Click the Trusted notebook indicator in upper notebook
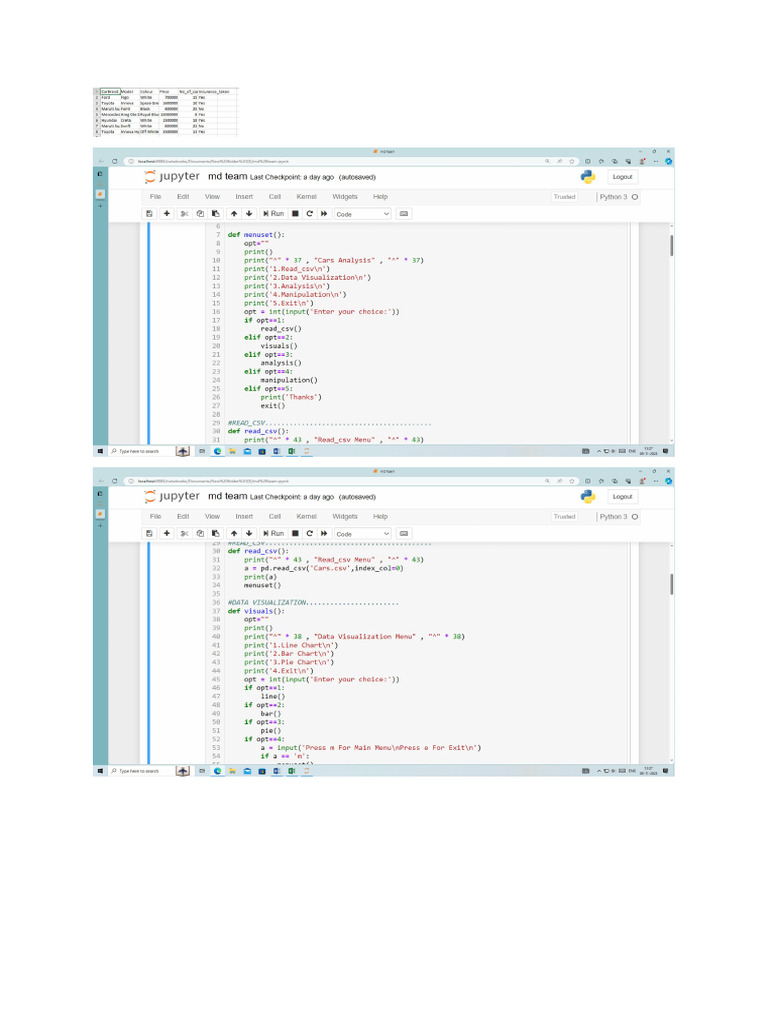Screen dimensions: 768x1024 coord(564,197)
